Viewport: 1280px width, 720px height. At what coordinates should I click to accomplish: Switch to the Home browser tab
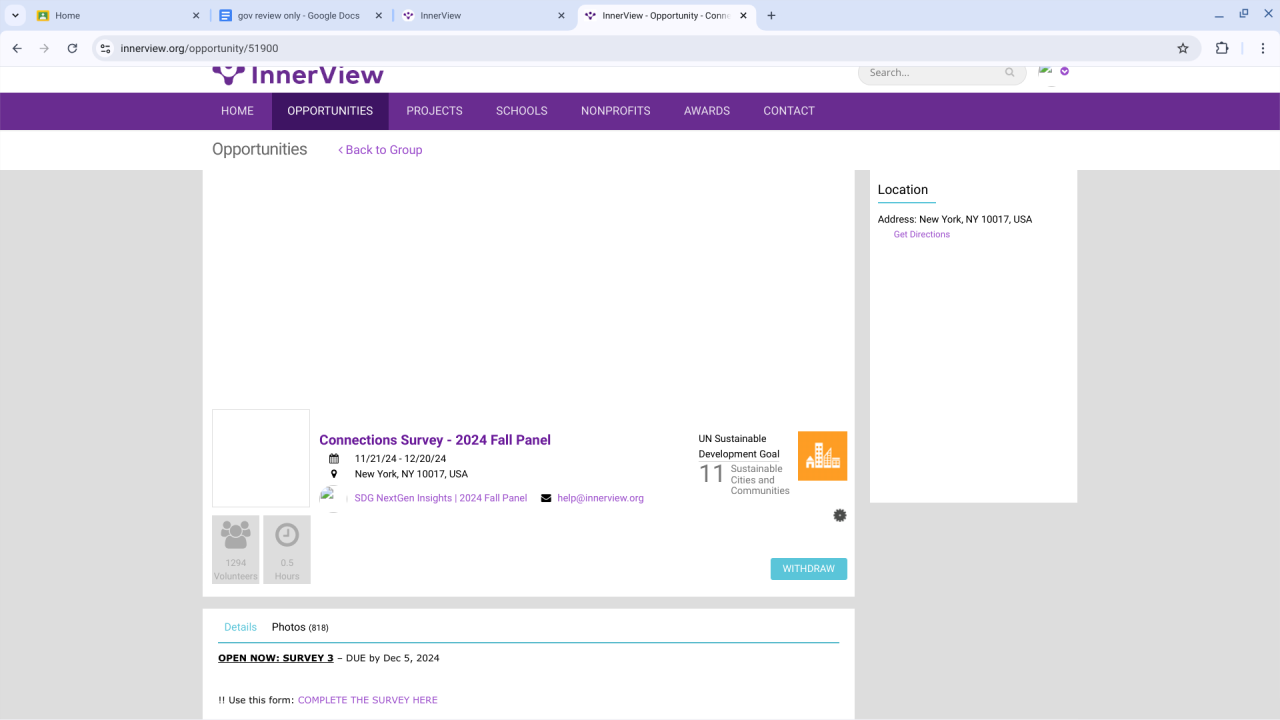(116, 16)
